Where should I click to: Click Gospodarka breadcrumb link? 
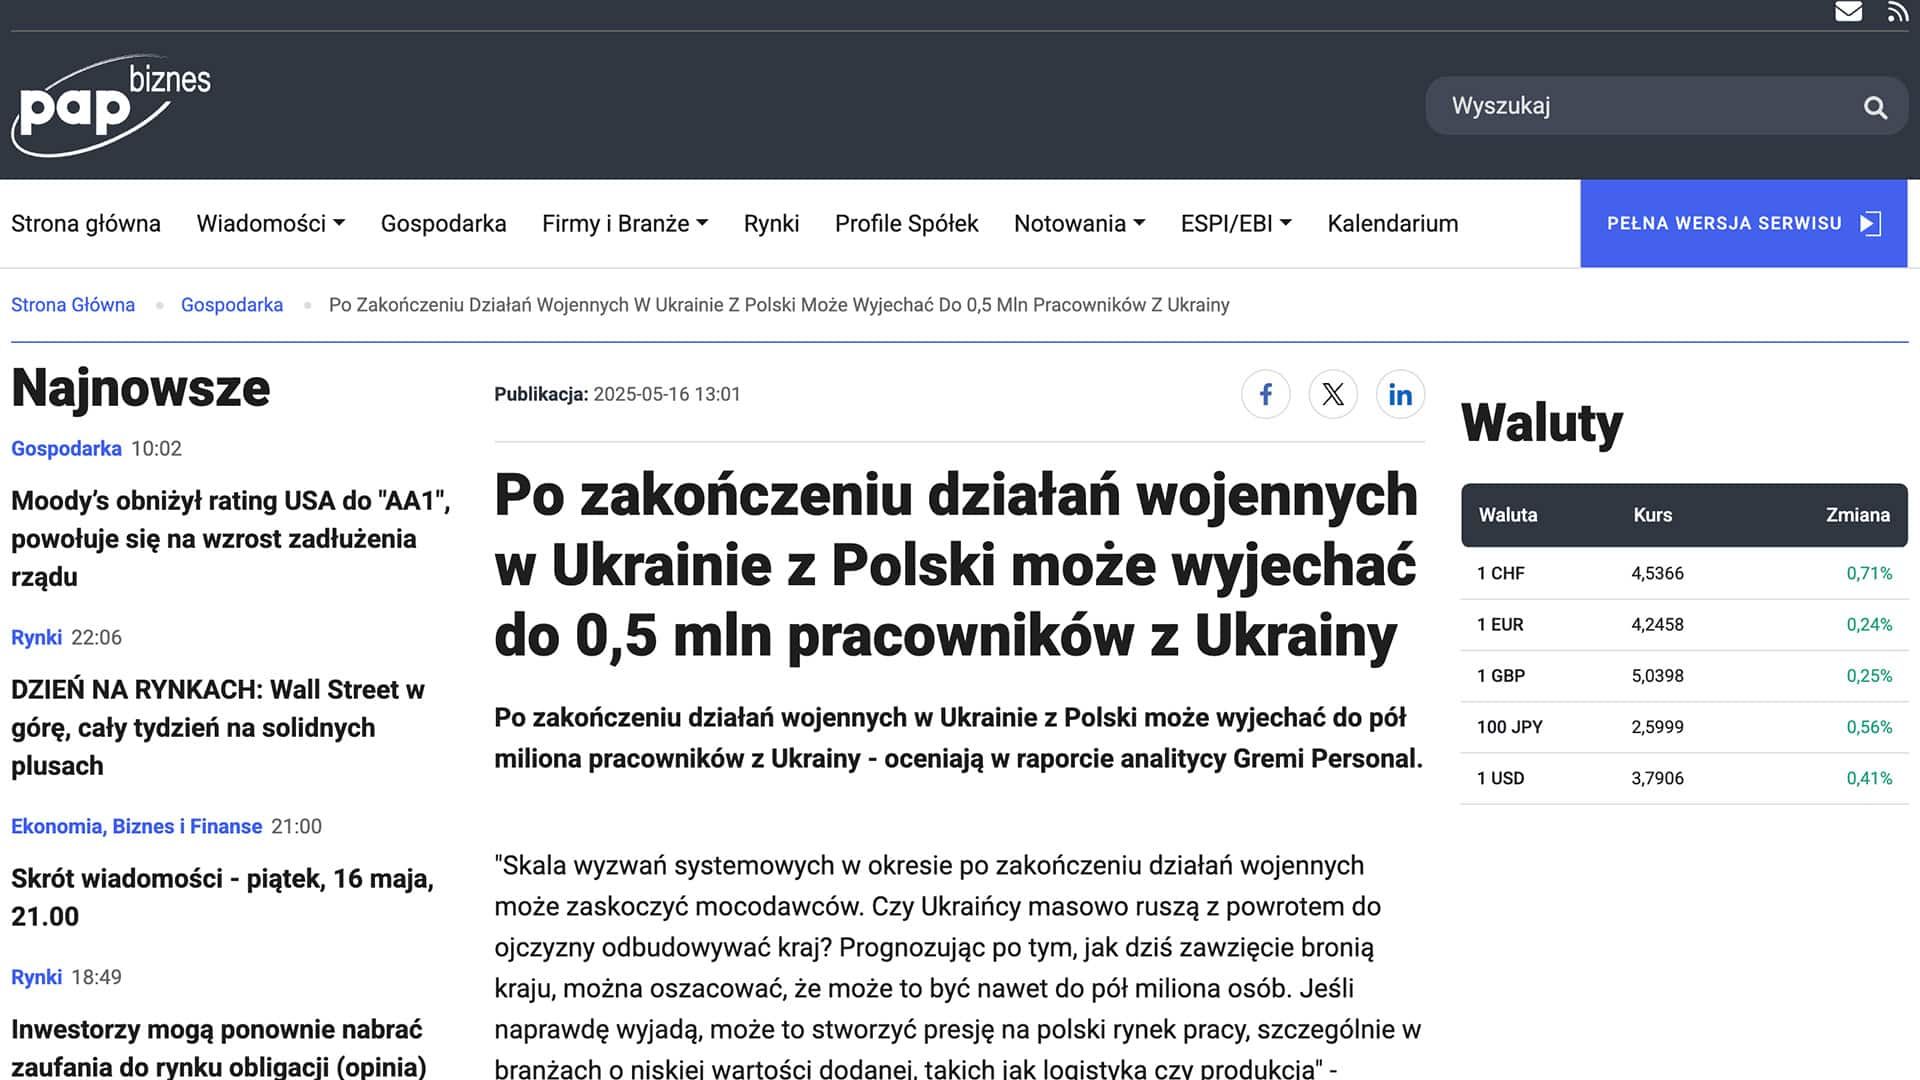pyautogui.click(x=232, y=305)
